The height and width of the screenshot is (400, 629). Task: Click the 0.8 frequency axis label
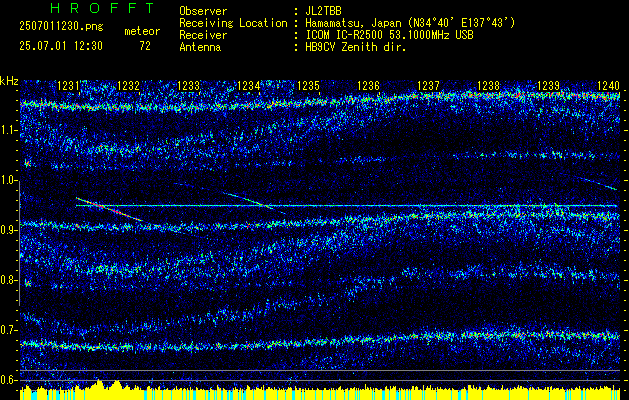[9, 280]
